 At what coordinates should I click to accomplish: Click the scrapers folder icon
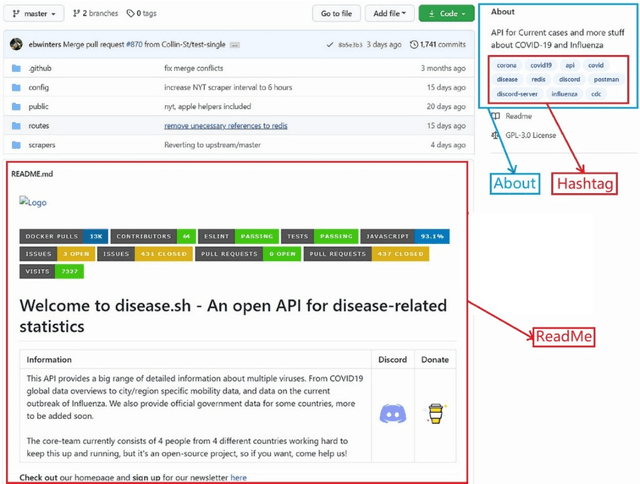point(16,145)
